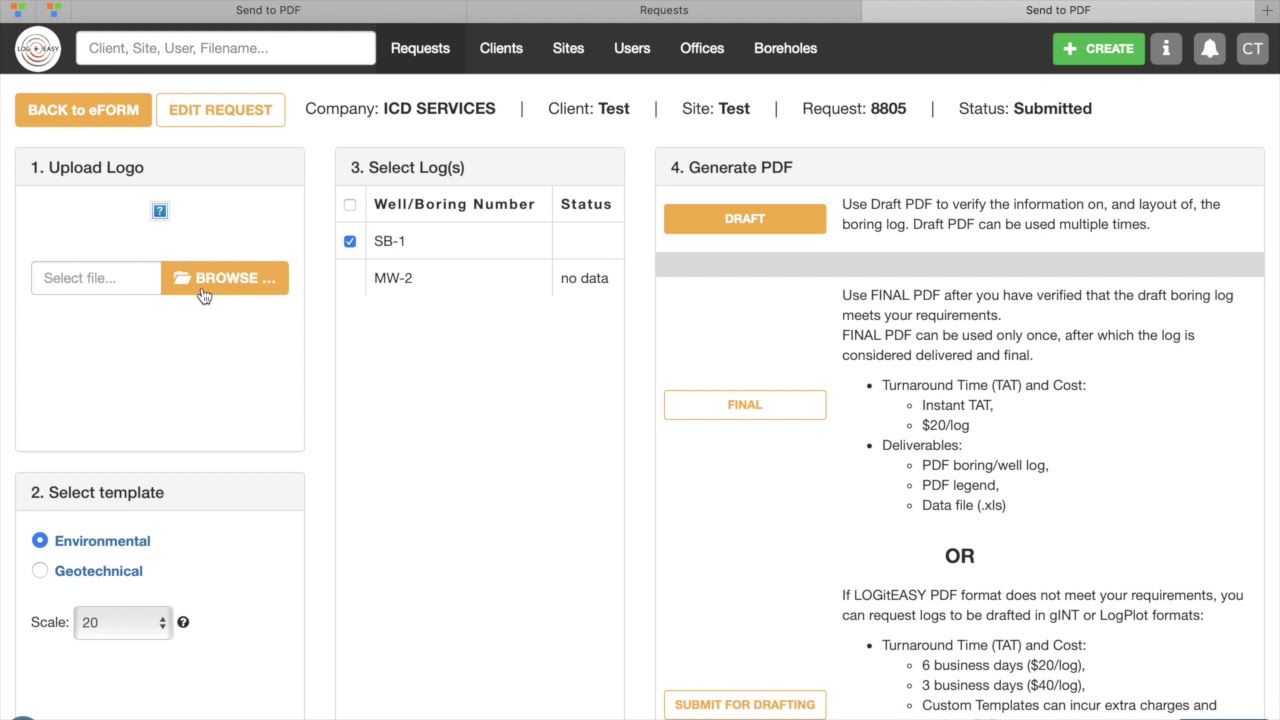
Task: Click the Create button with plus icon
Action: [x=1098, y=48]
